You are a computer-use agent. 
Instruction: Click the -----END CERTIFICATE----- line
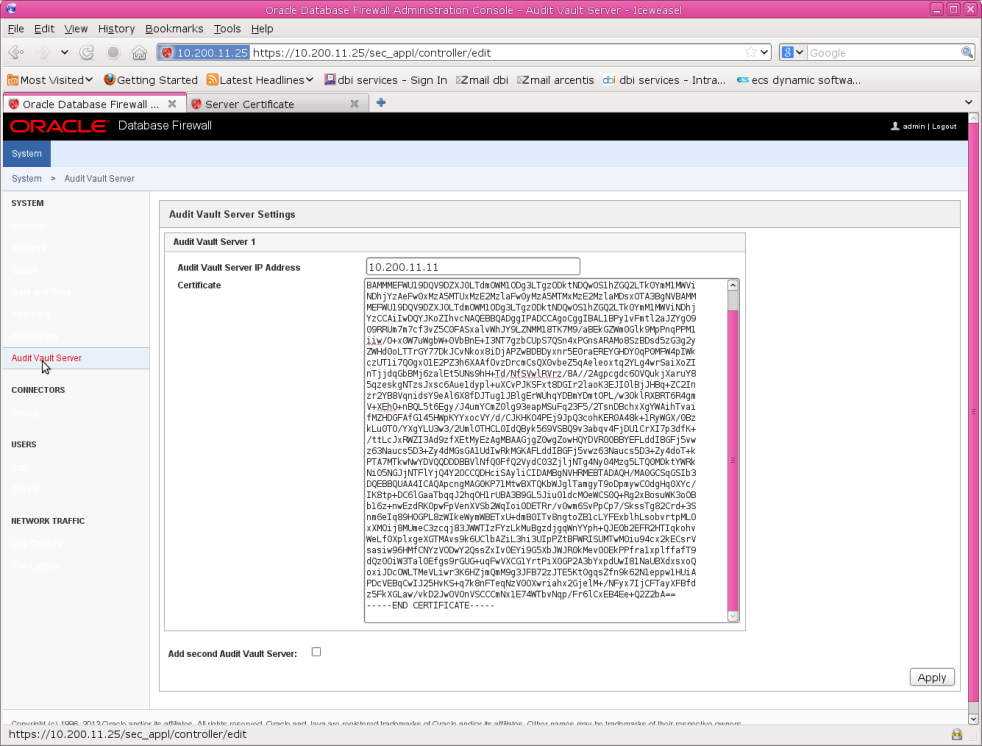pos(430,606)
